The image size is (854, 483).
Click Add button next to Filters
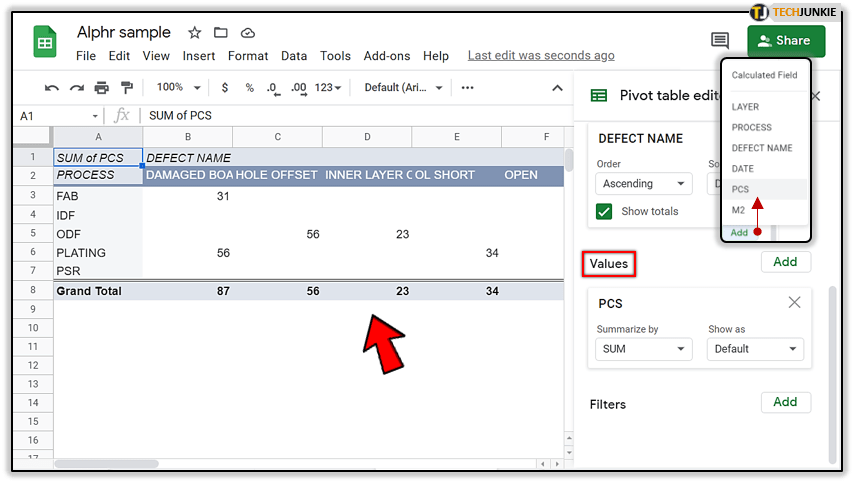coord(785,402)
